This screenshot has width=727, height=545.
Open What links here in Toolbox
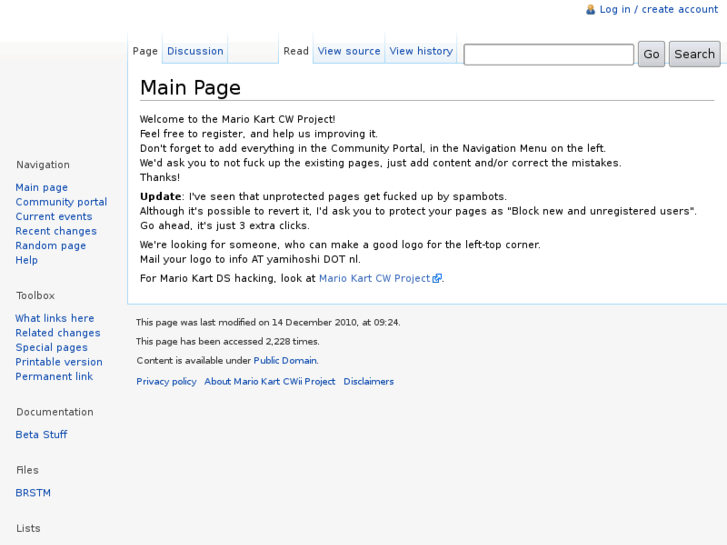(55, 318)
